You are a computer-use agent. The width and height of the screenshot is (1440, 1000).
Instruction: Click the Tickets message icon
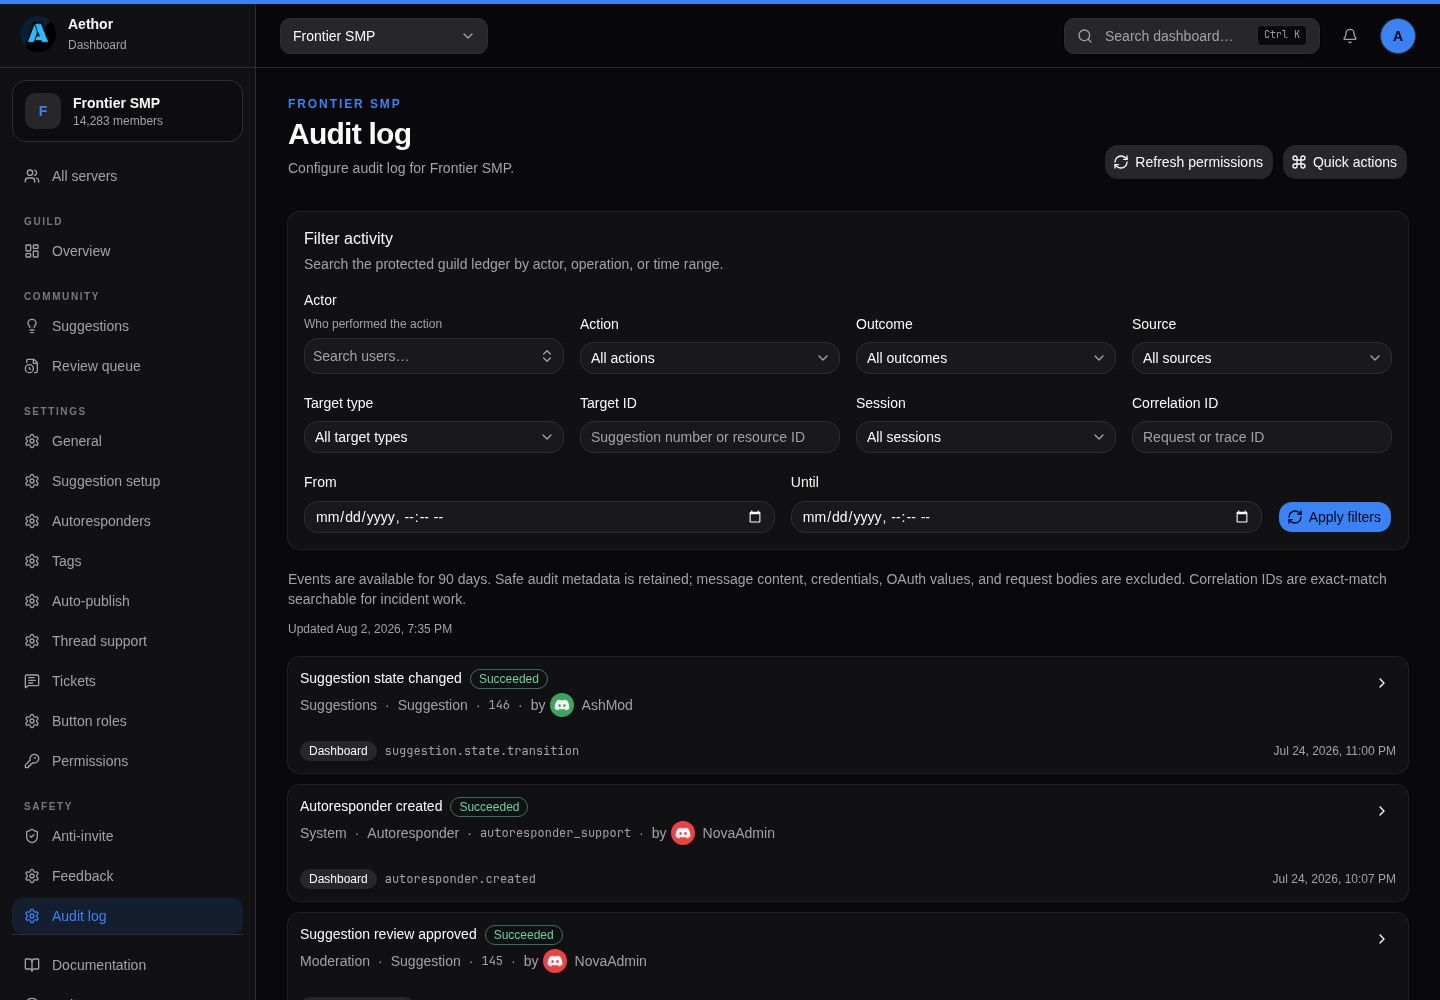click(32, 681)
